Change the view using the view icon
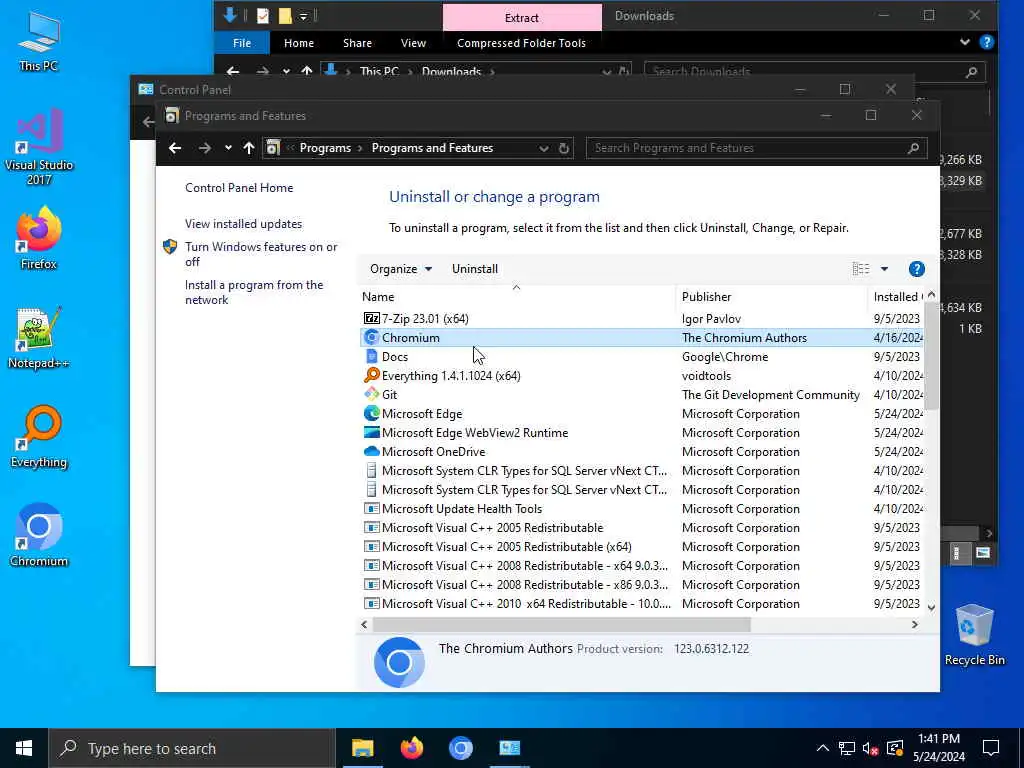This screenshot has width=1024, height=768. (861, 269)
